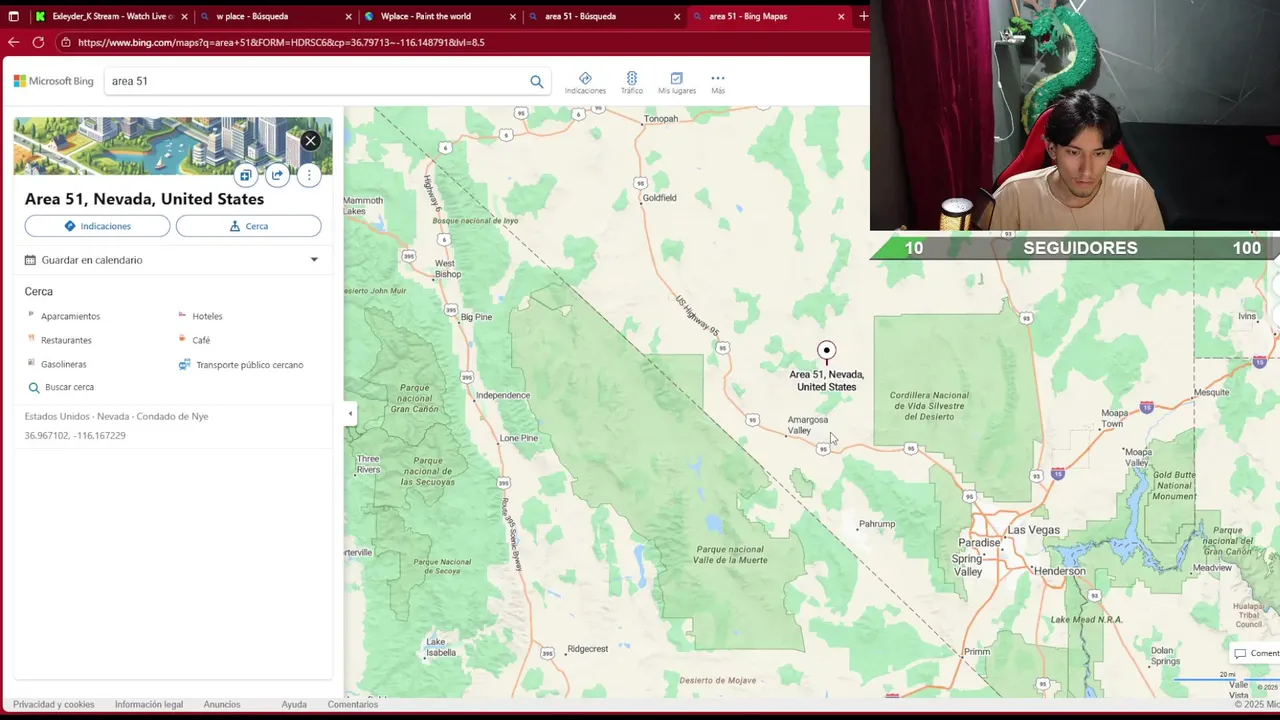Click the Goldfield town label
The image size is (1280, 720).
pos(659,198)
